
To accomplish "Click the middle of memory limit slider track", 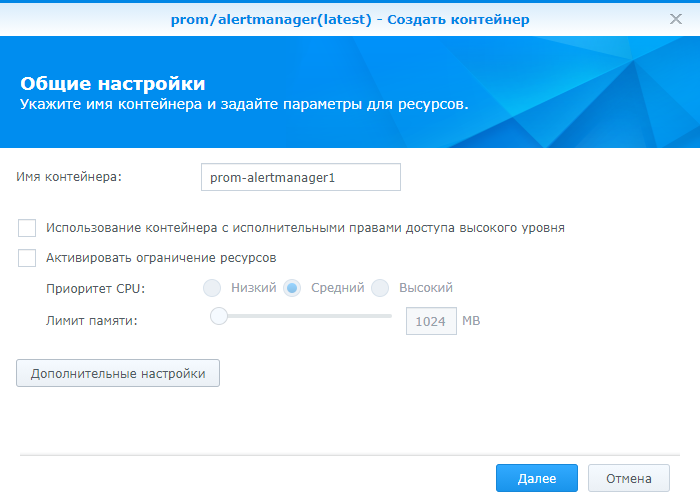I will point(305,316).
